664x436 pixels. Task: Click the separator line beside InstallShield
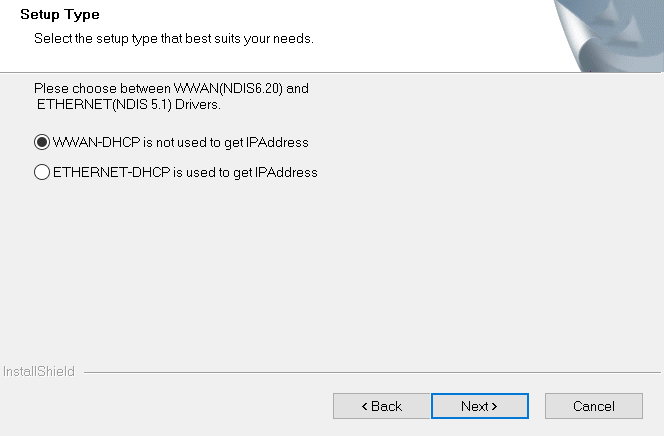tap(370, 372)
